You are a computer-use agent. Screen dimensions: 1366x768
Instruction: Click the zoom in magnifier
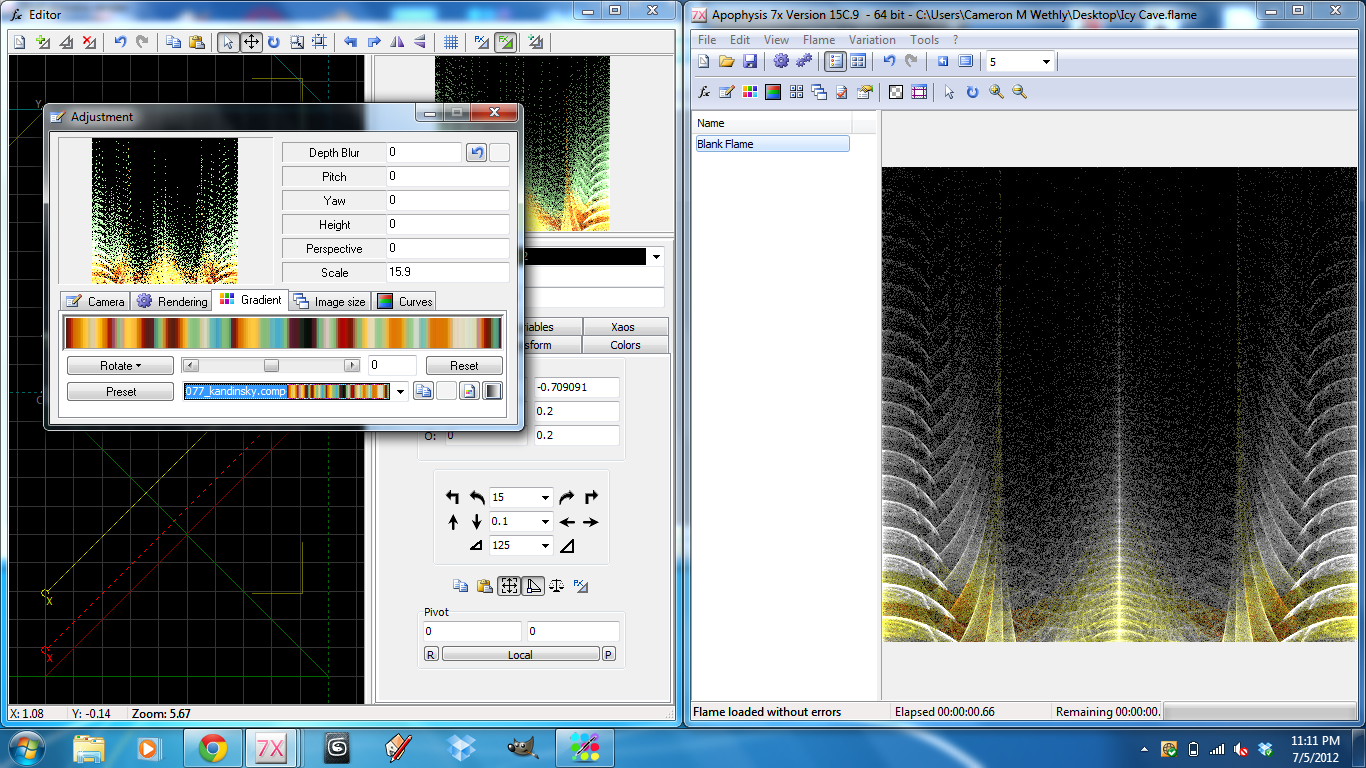(996, 92)
